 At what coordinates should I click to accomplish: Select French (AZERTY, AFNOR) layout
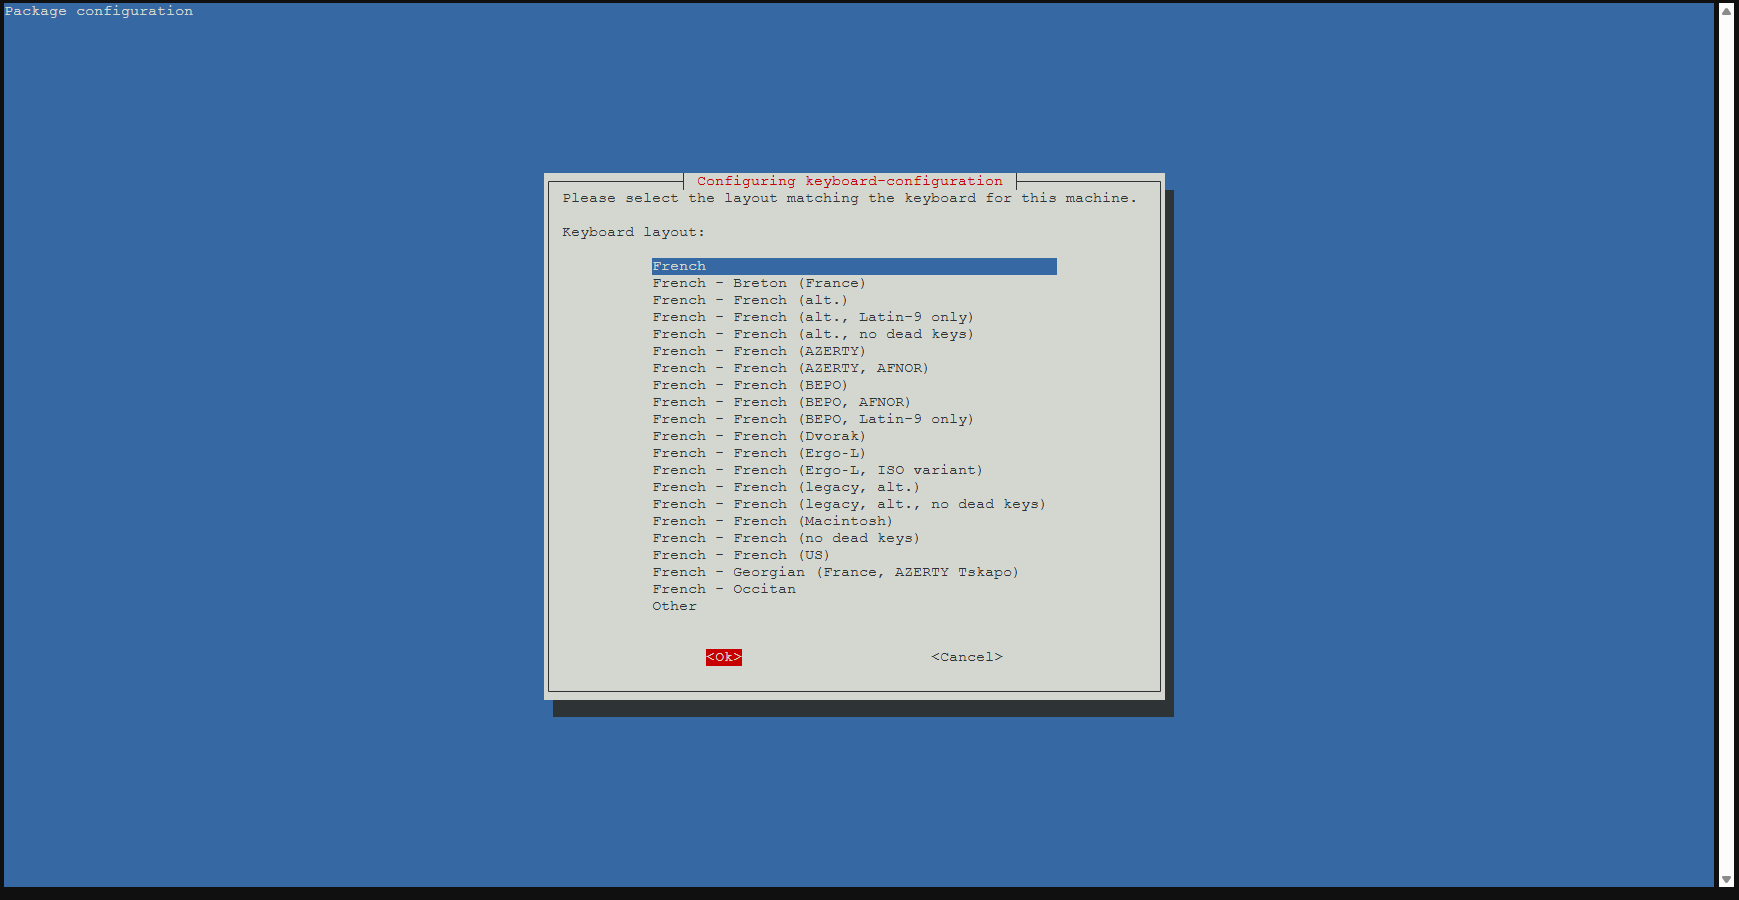pos(790,368)
